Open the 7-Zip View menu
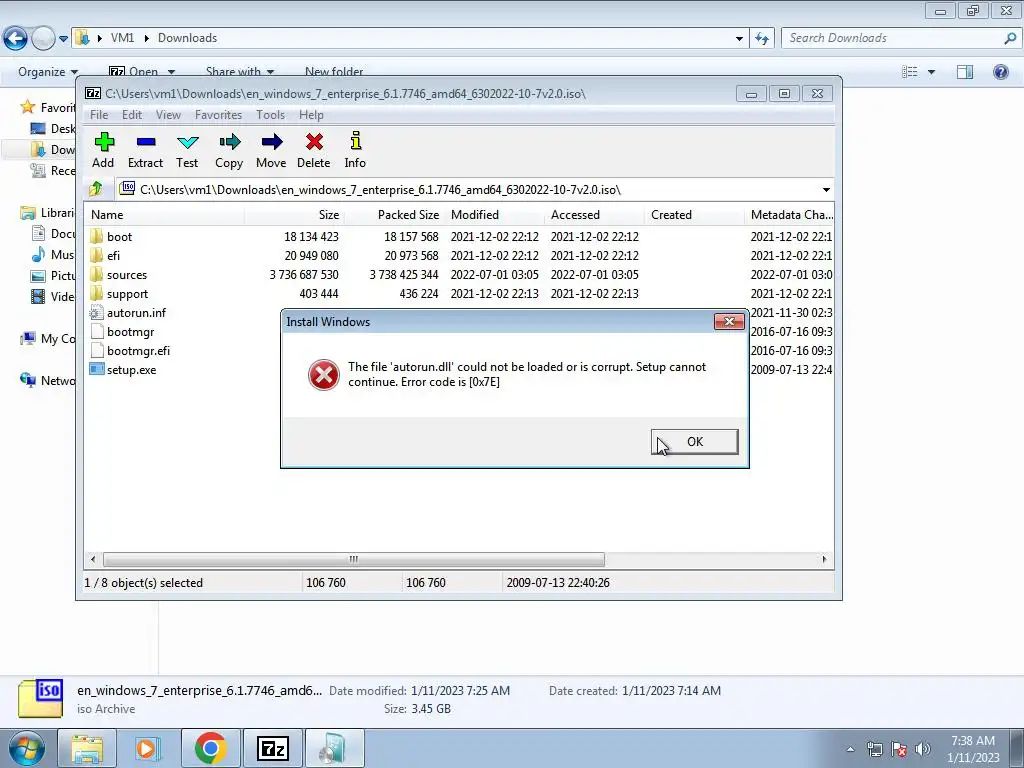 [168, 115]
